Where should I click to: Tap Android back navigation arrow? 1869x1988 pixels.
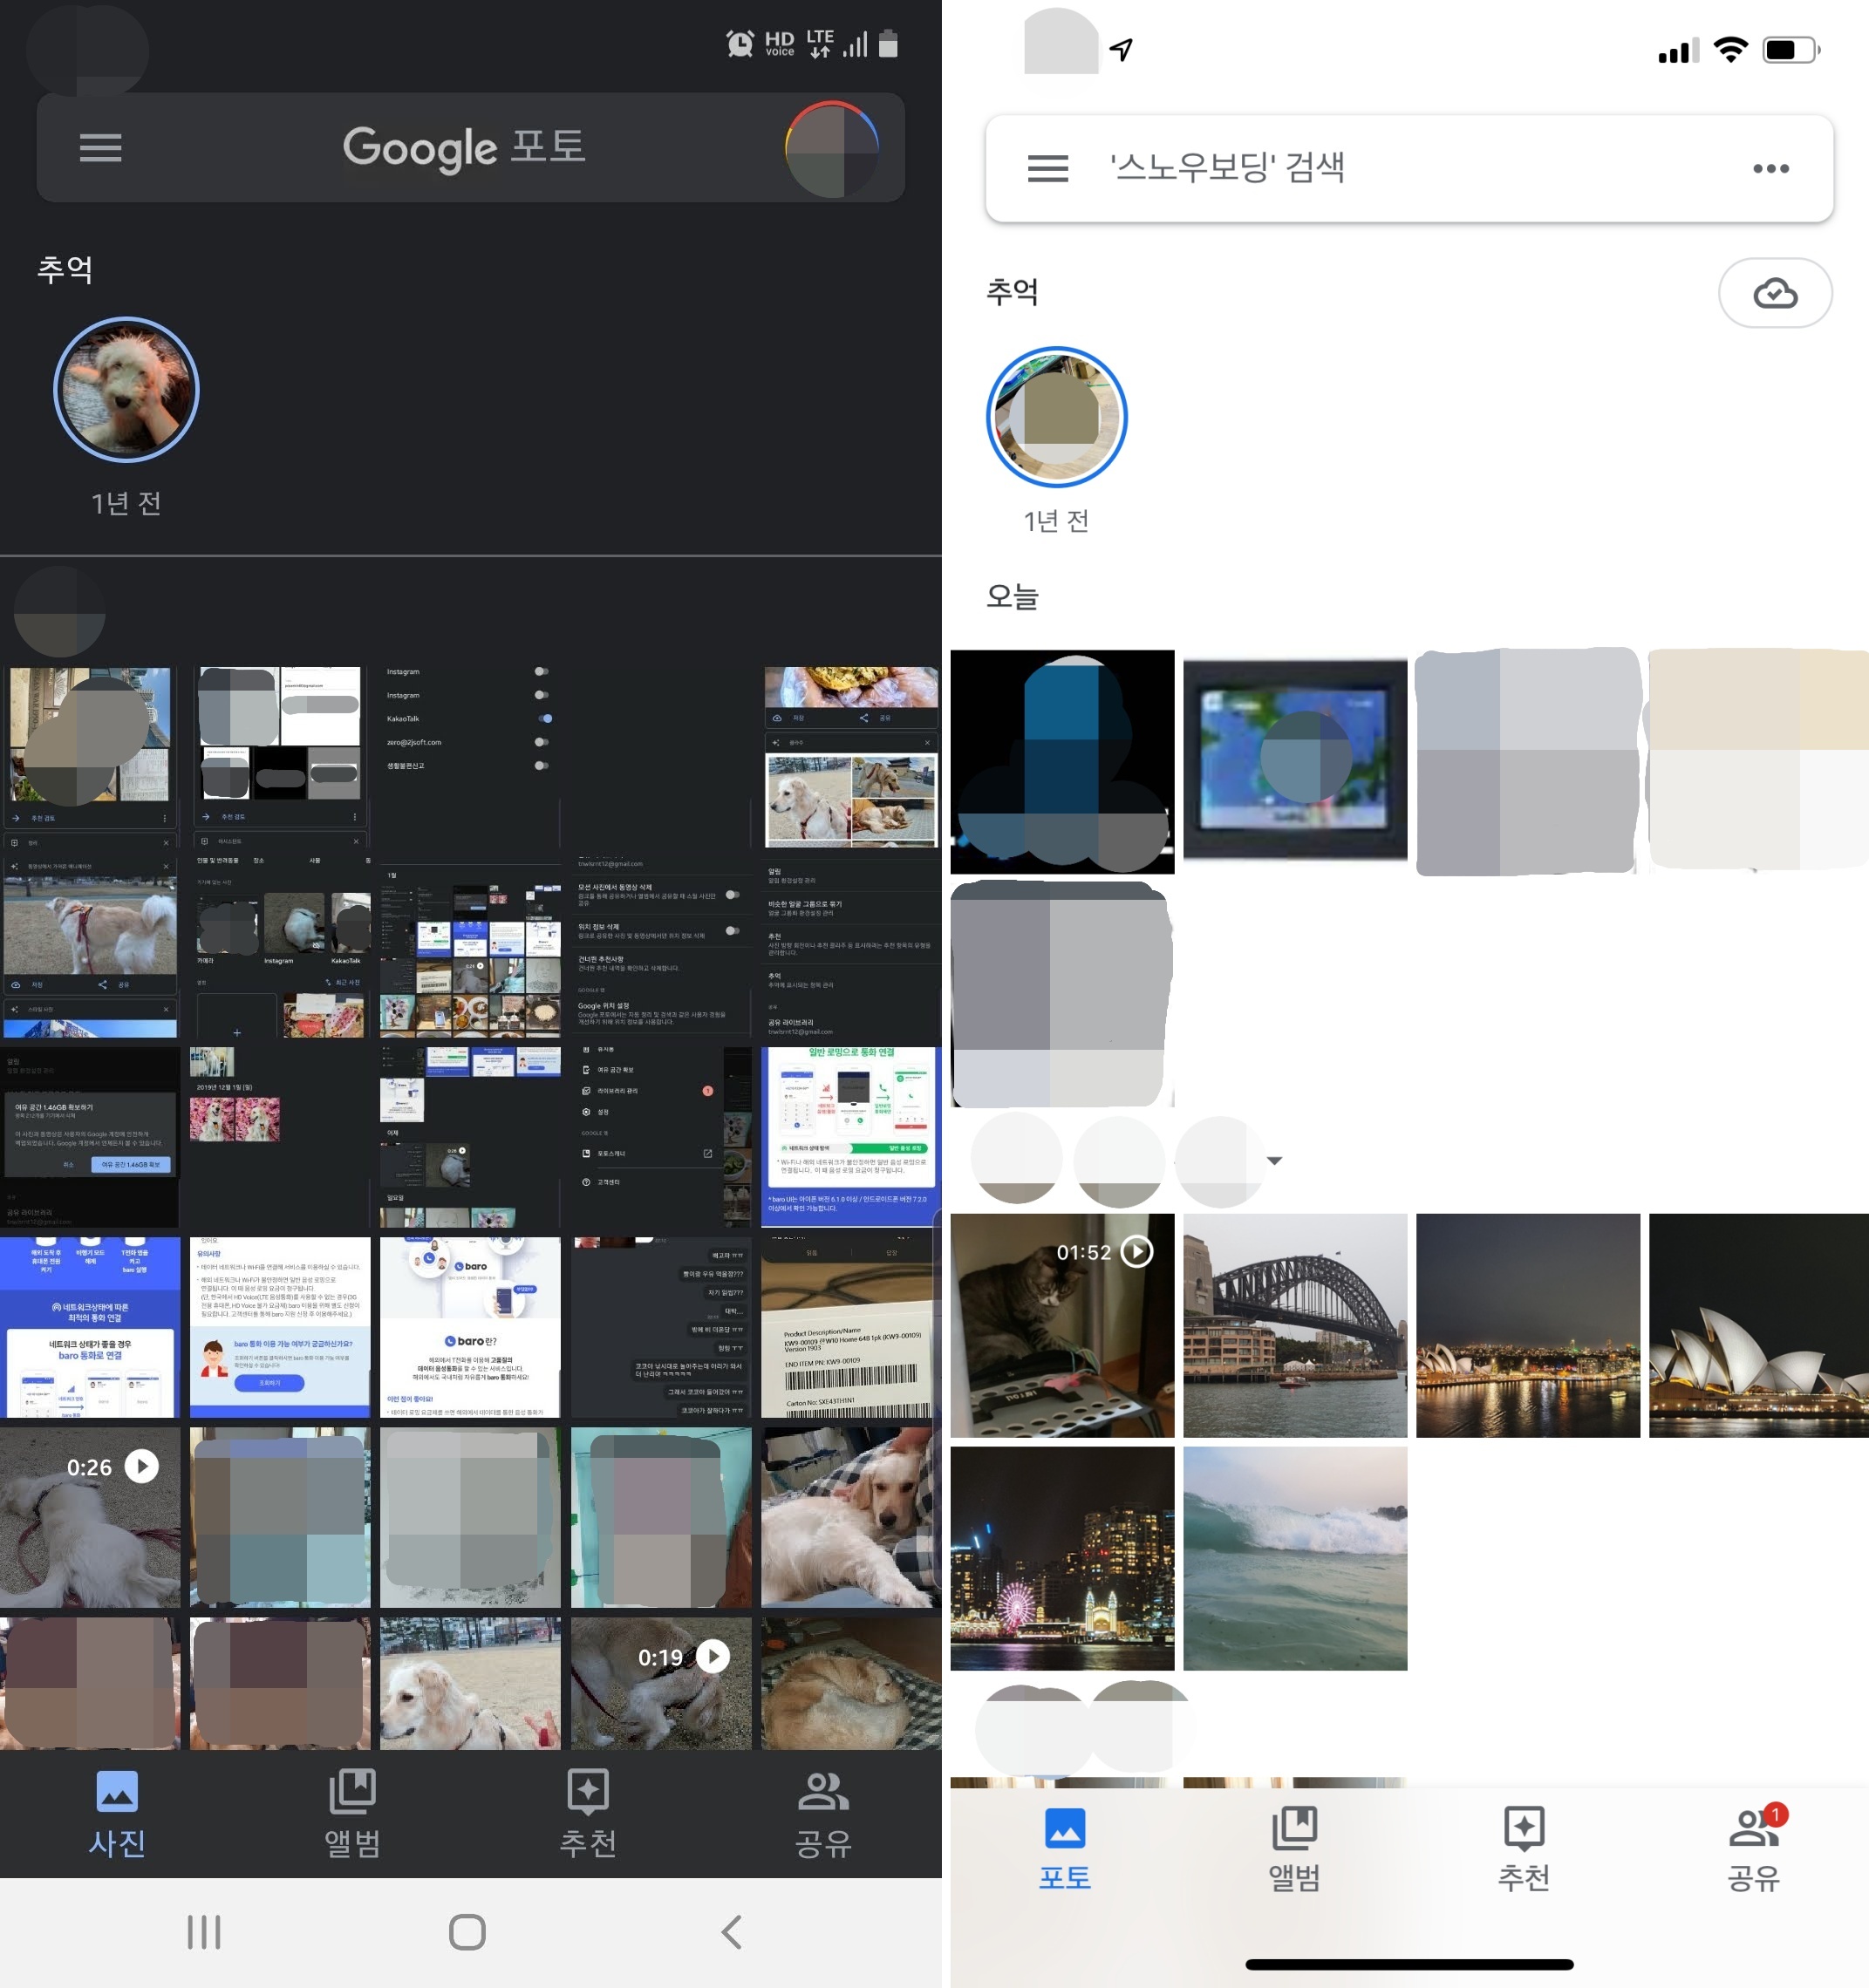732,1932
